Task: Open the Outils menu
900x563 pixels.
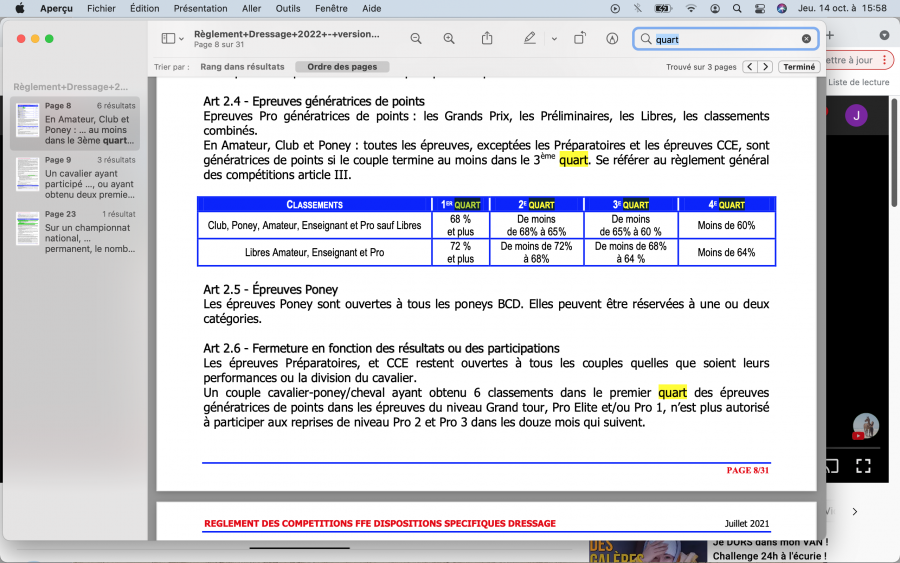Action: click(287, 8)
